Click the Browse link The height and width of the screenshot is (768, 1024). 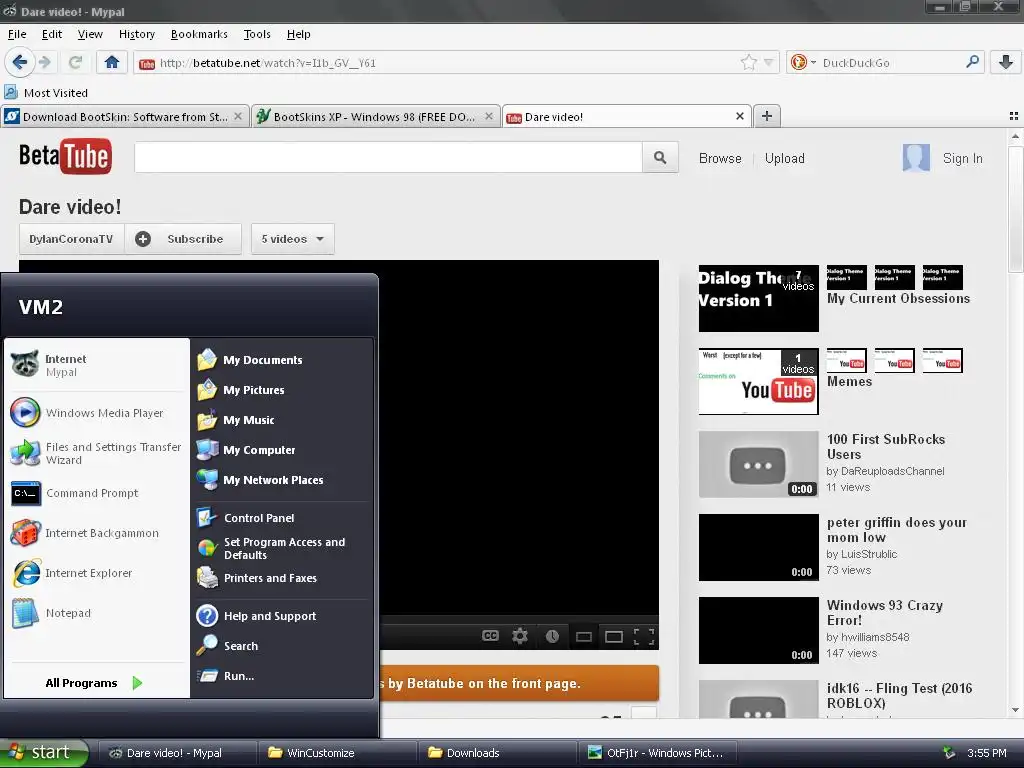click(x=720, y=158)
